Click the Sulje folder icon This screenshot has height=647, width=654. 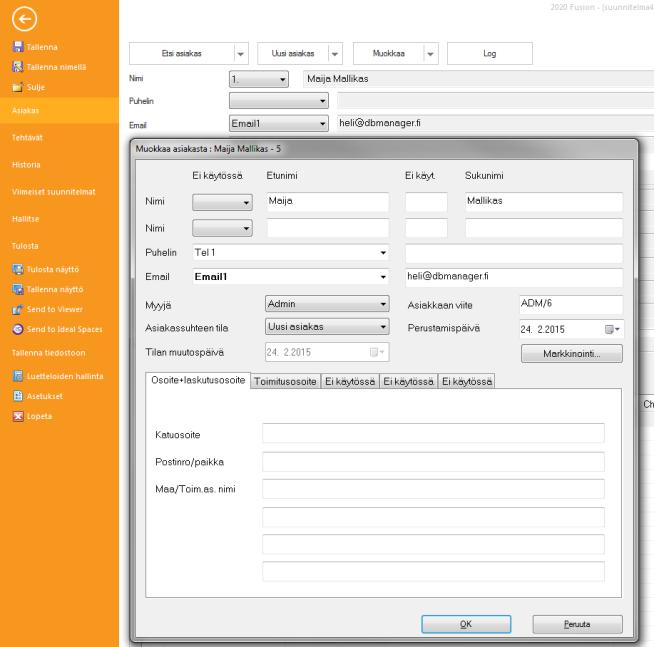[x=18, y=87]
